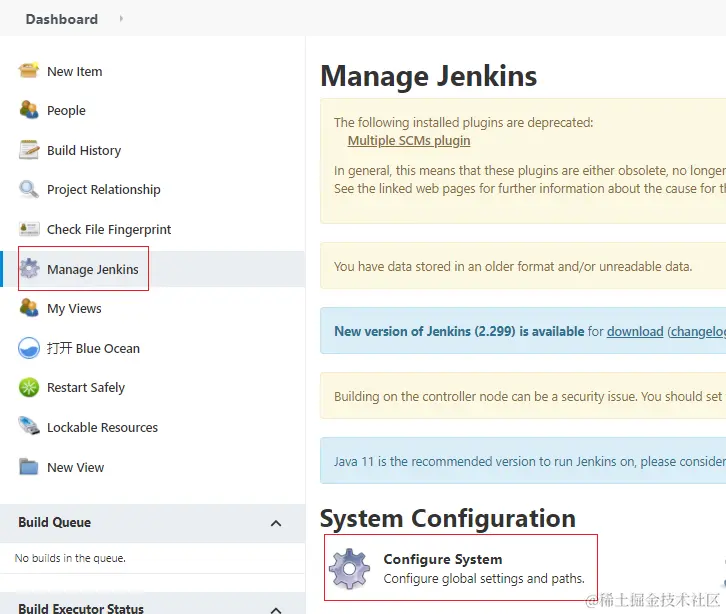Open the People page link
This screenshot has height=614, width=726.
(x=66, y=111)
